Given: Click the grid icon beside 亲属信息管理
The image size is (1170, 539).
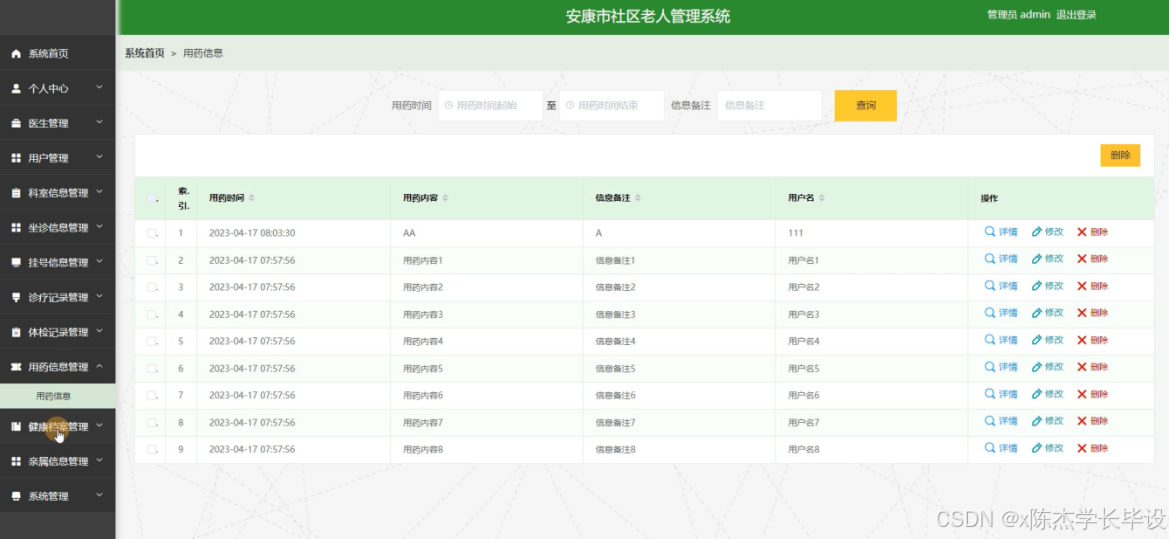Looking at the screenshot, I should point(16,461).
